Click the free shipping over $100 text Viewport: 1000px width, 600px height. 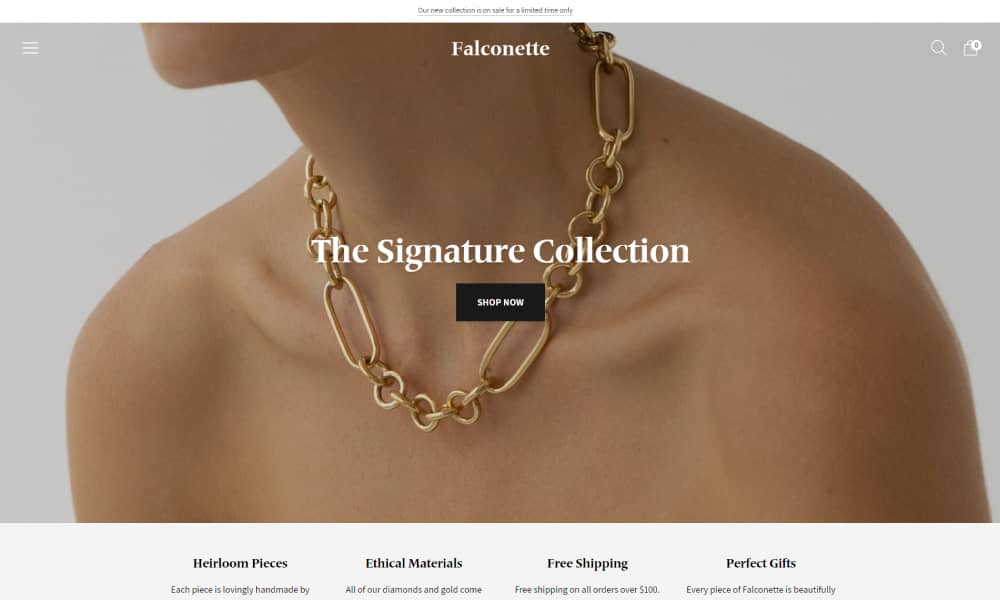click(x=587, y=590)
